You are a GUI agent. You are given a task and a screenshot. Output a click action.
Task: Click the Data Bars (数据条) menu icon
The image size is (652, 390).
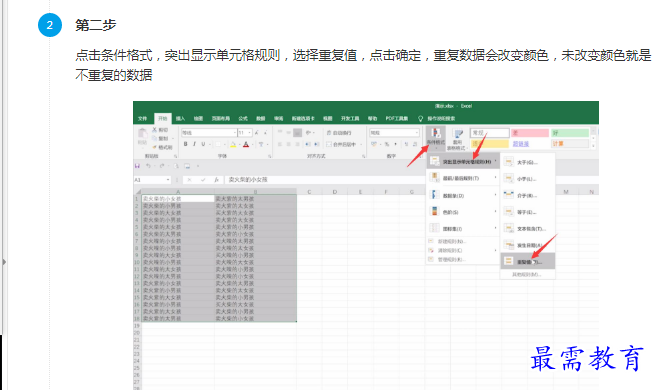[434, 195]
